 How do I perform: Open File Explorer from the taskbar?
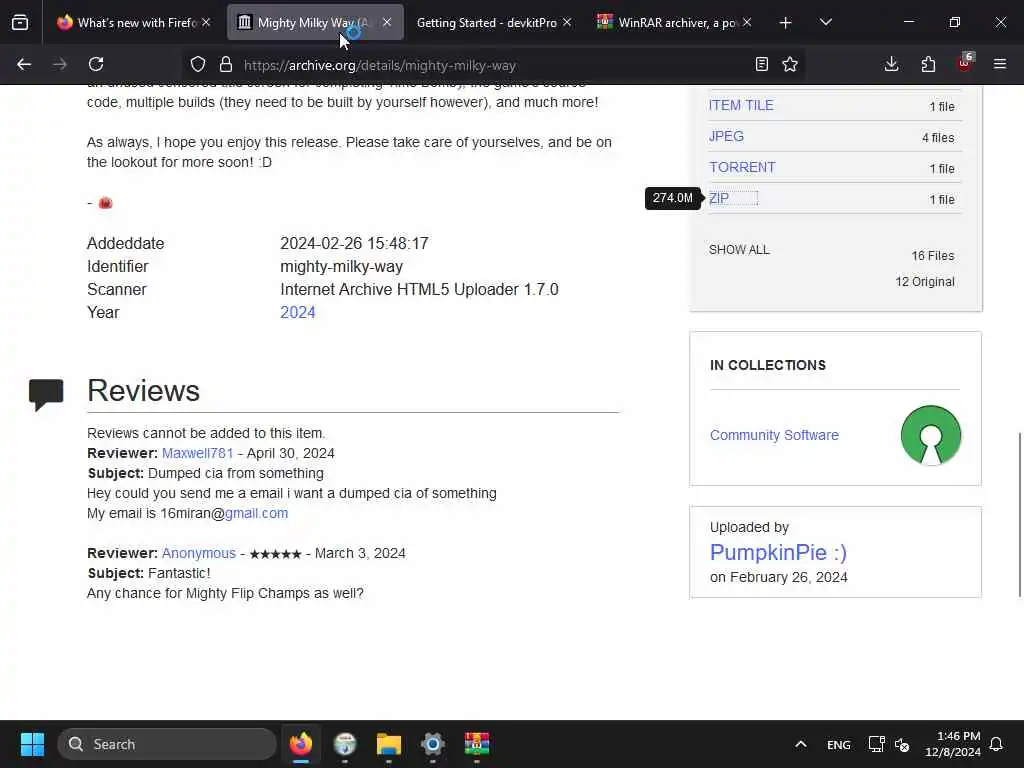[x=389, y=744]
